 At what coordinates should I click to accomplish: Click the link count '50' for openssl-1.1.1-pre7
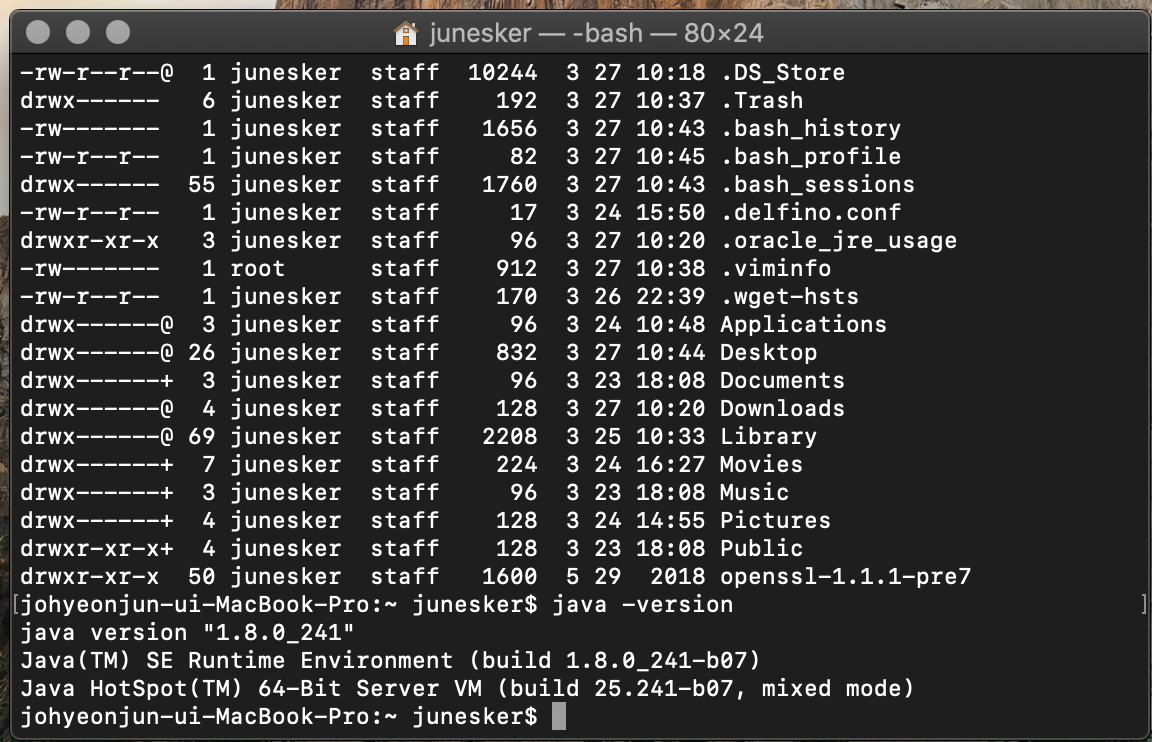click(x=202, y=577)
